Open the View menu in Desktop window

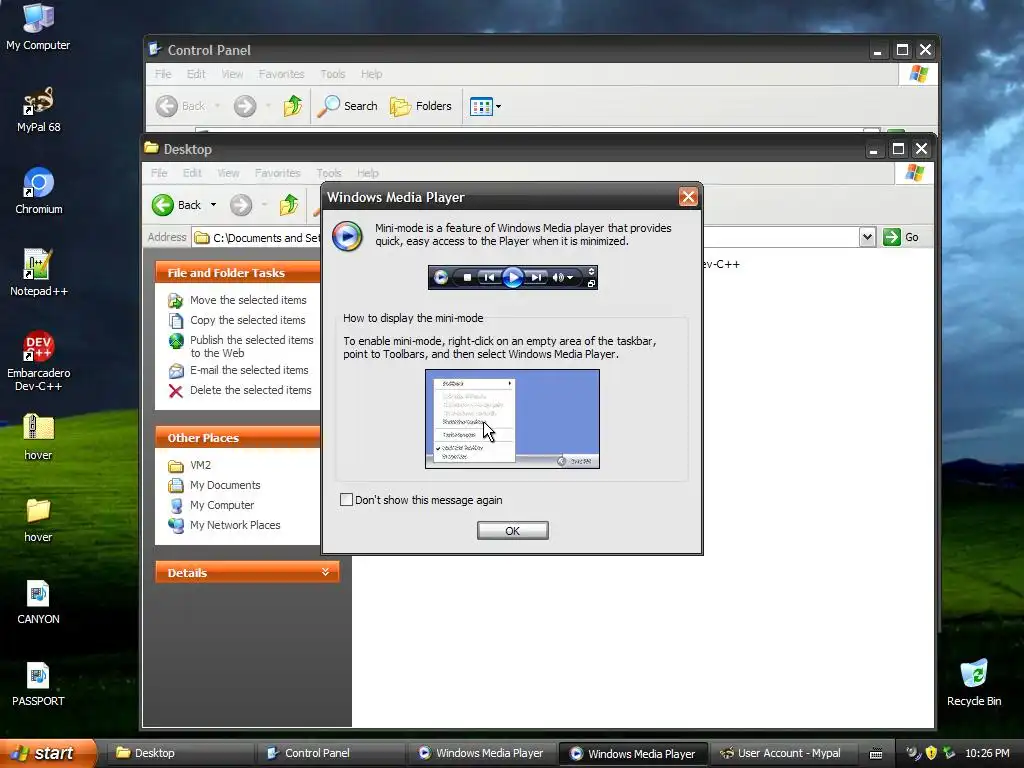coord(228,173)
